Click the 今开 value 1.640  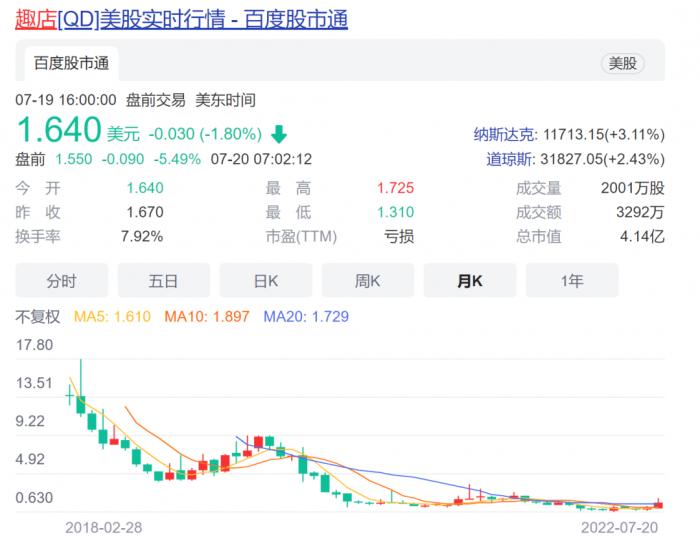pos(145,188)
